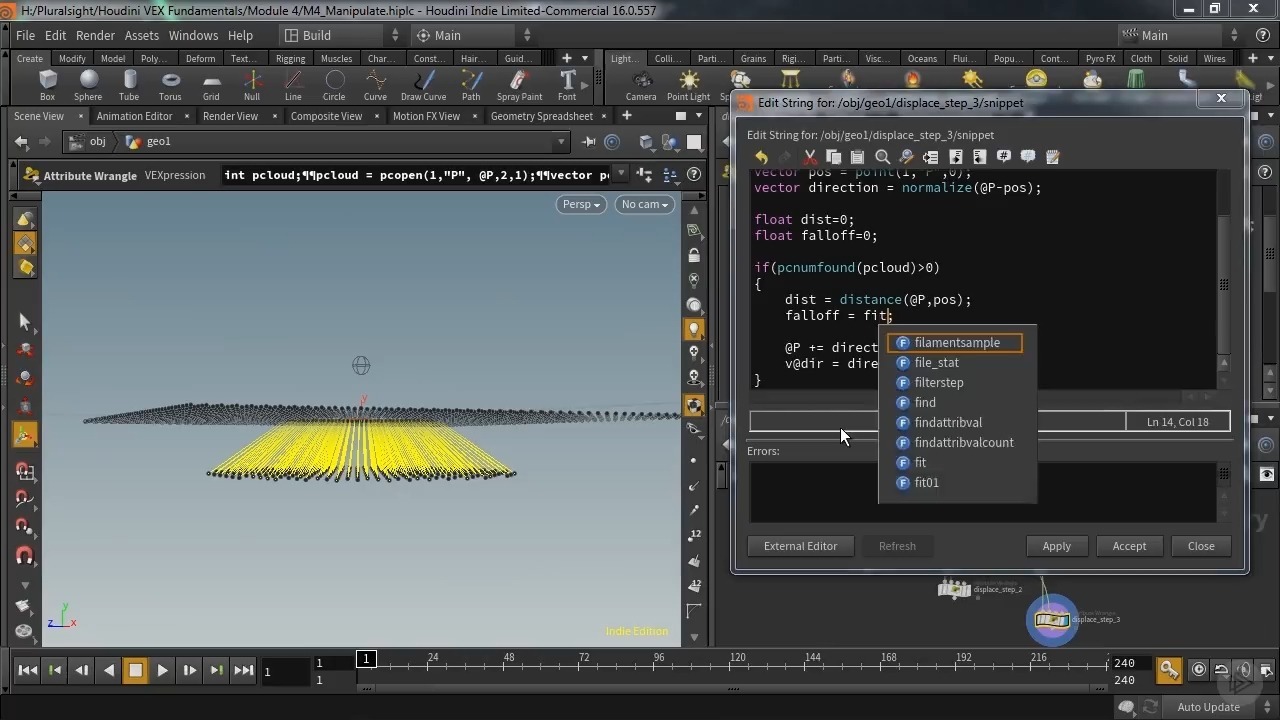Toggle the viewport lighting bulb icon
This screenshot has height=720, width=1280.
(x=694, y=329)
